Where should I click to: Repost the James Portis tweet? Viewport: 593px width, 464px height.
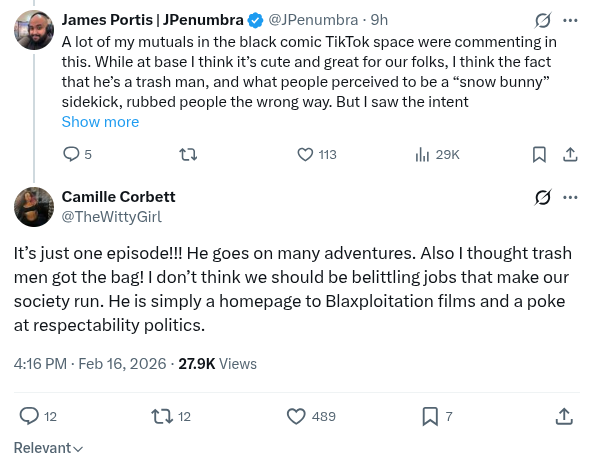tap(188, 154)
